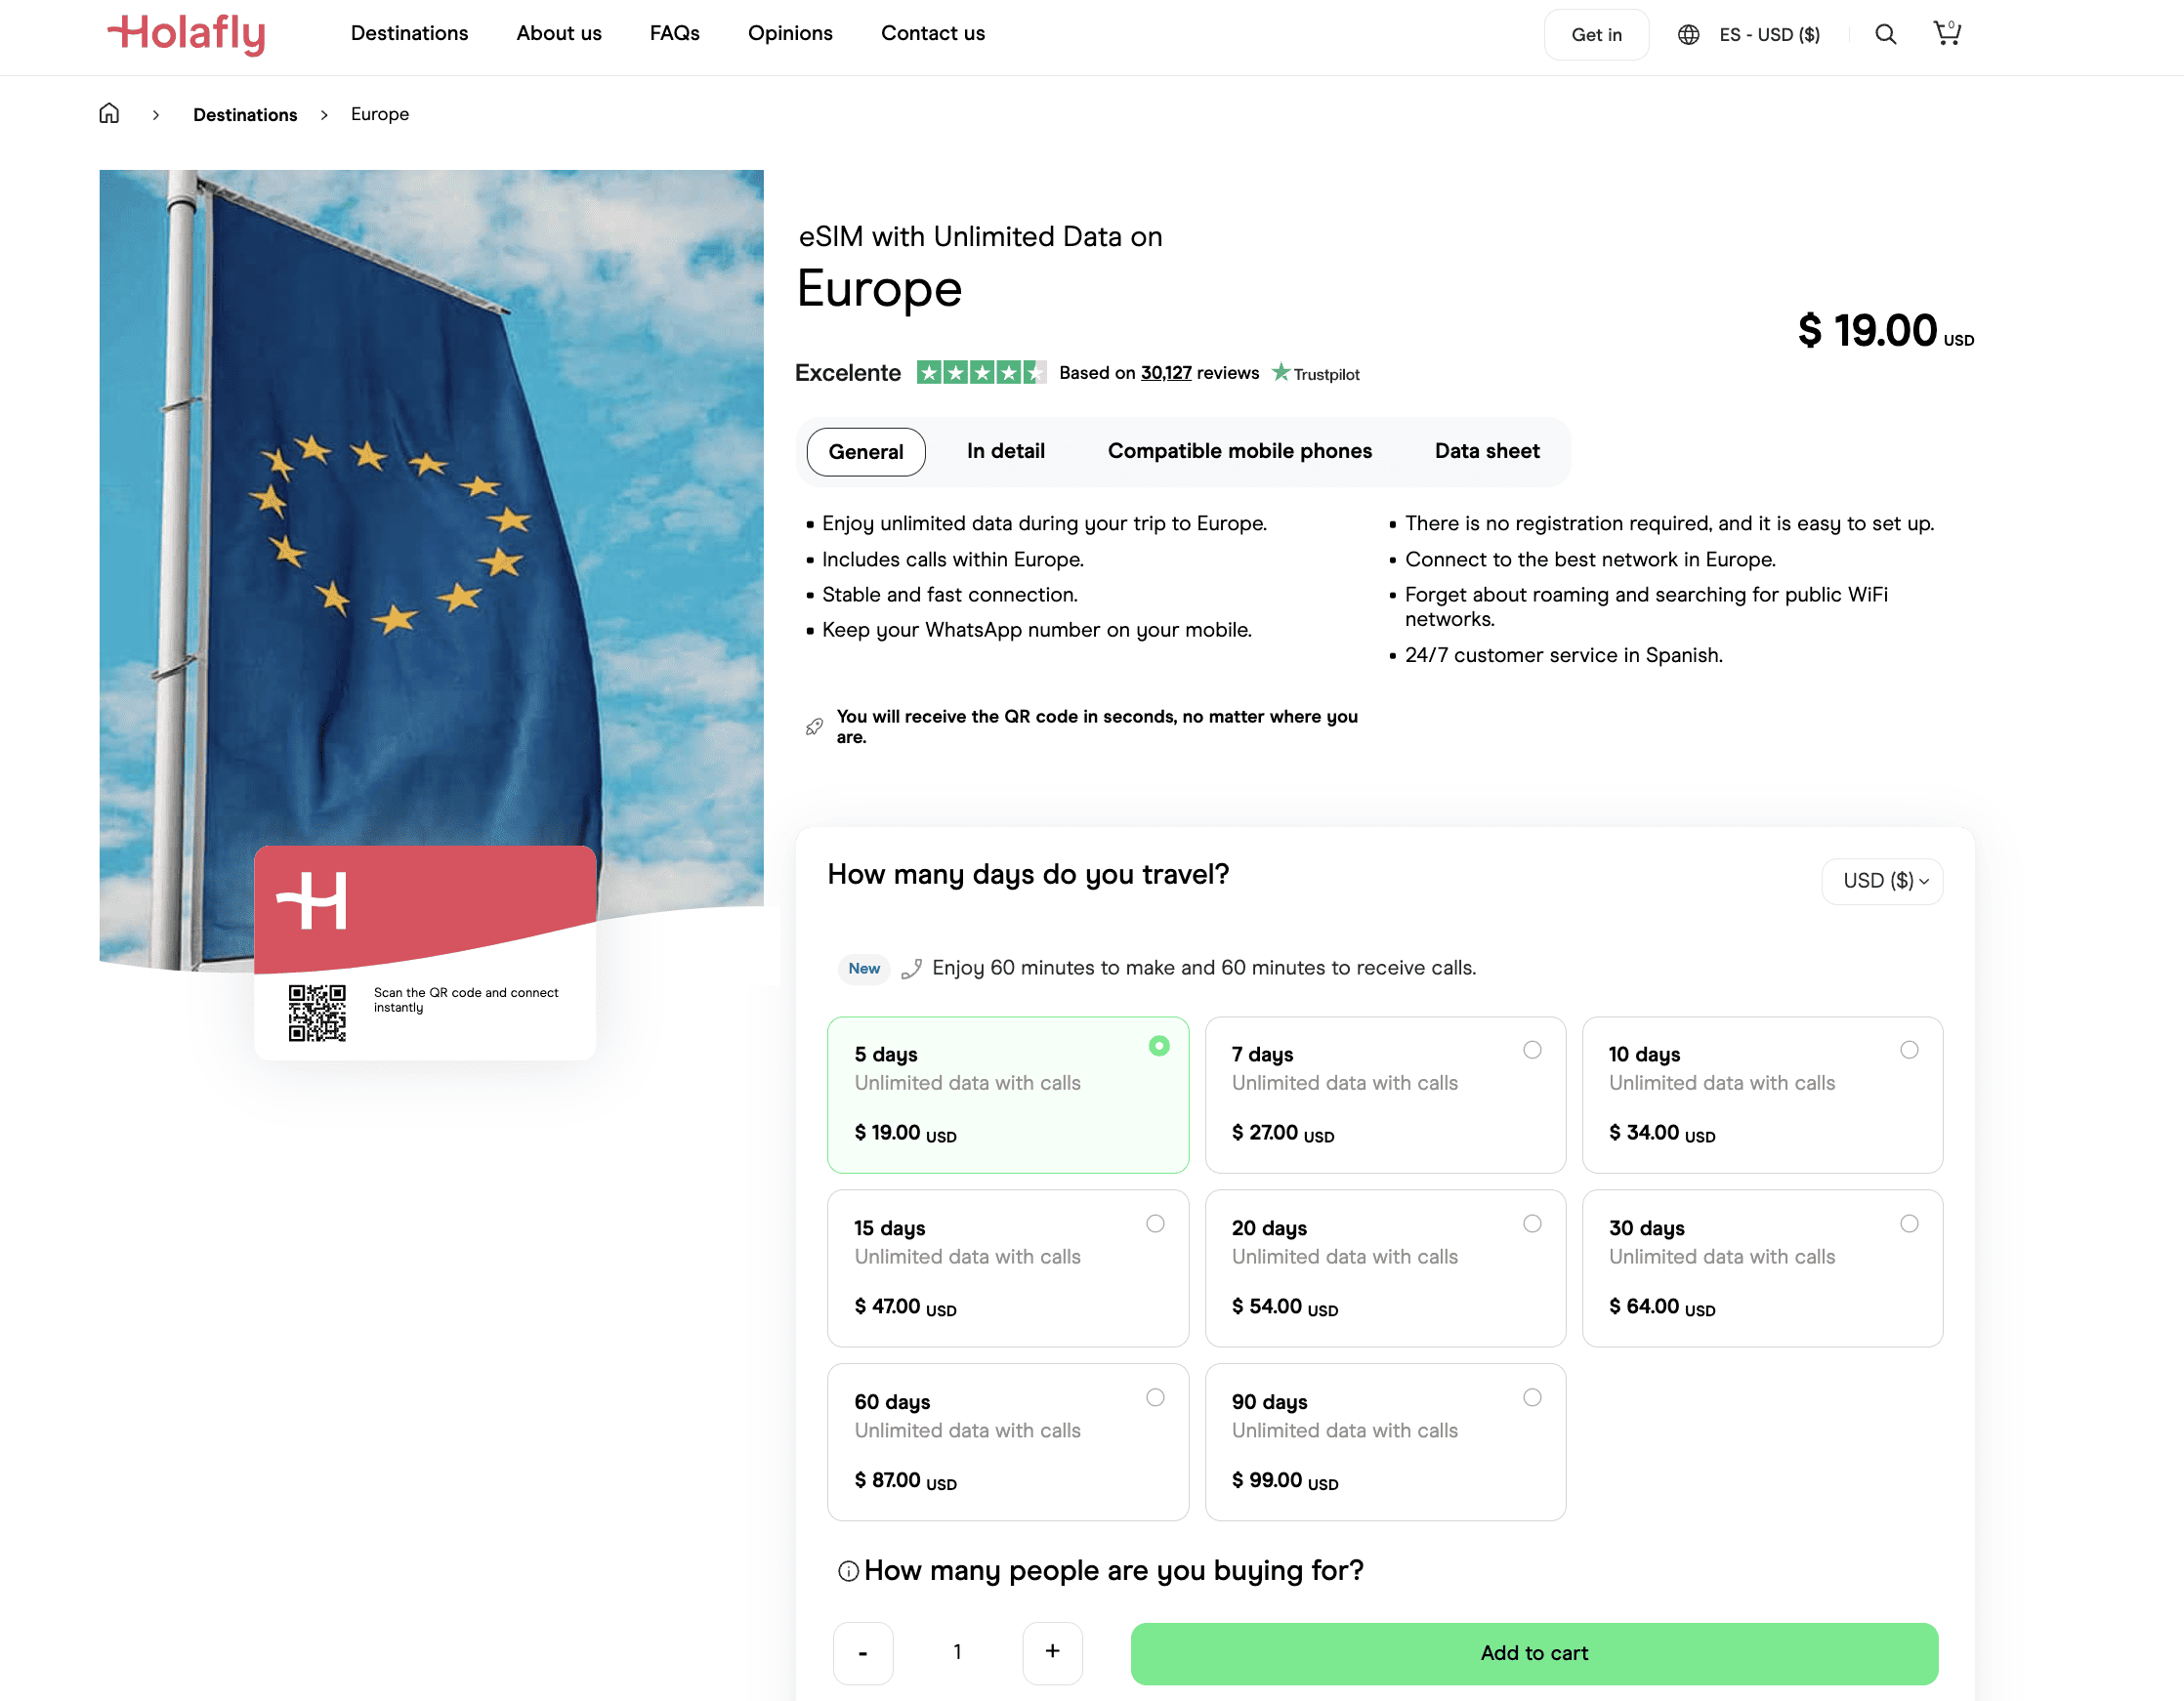Click the Trustpilot star icon

point(1281,372)
